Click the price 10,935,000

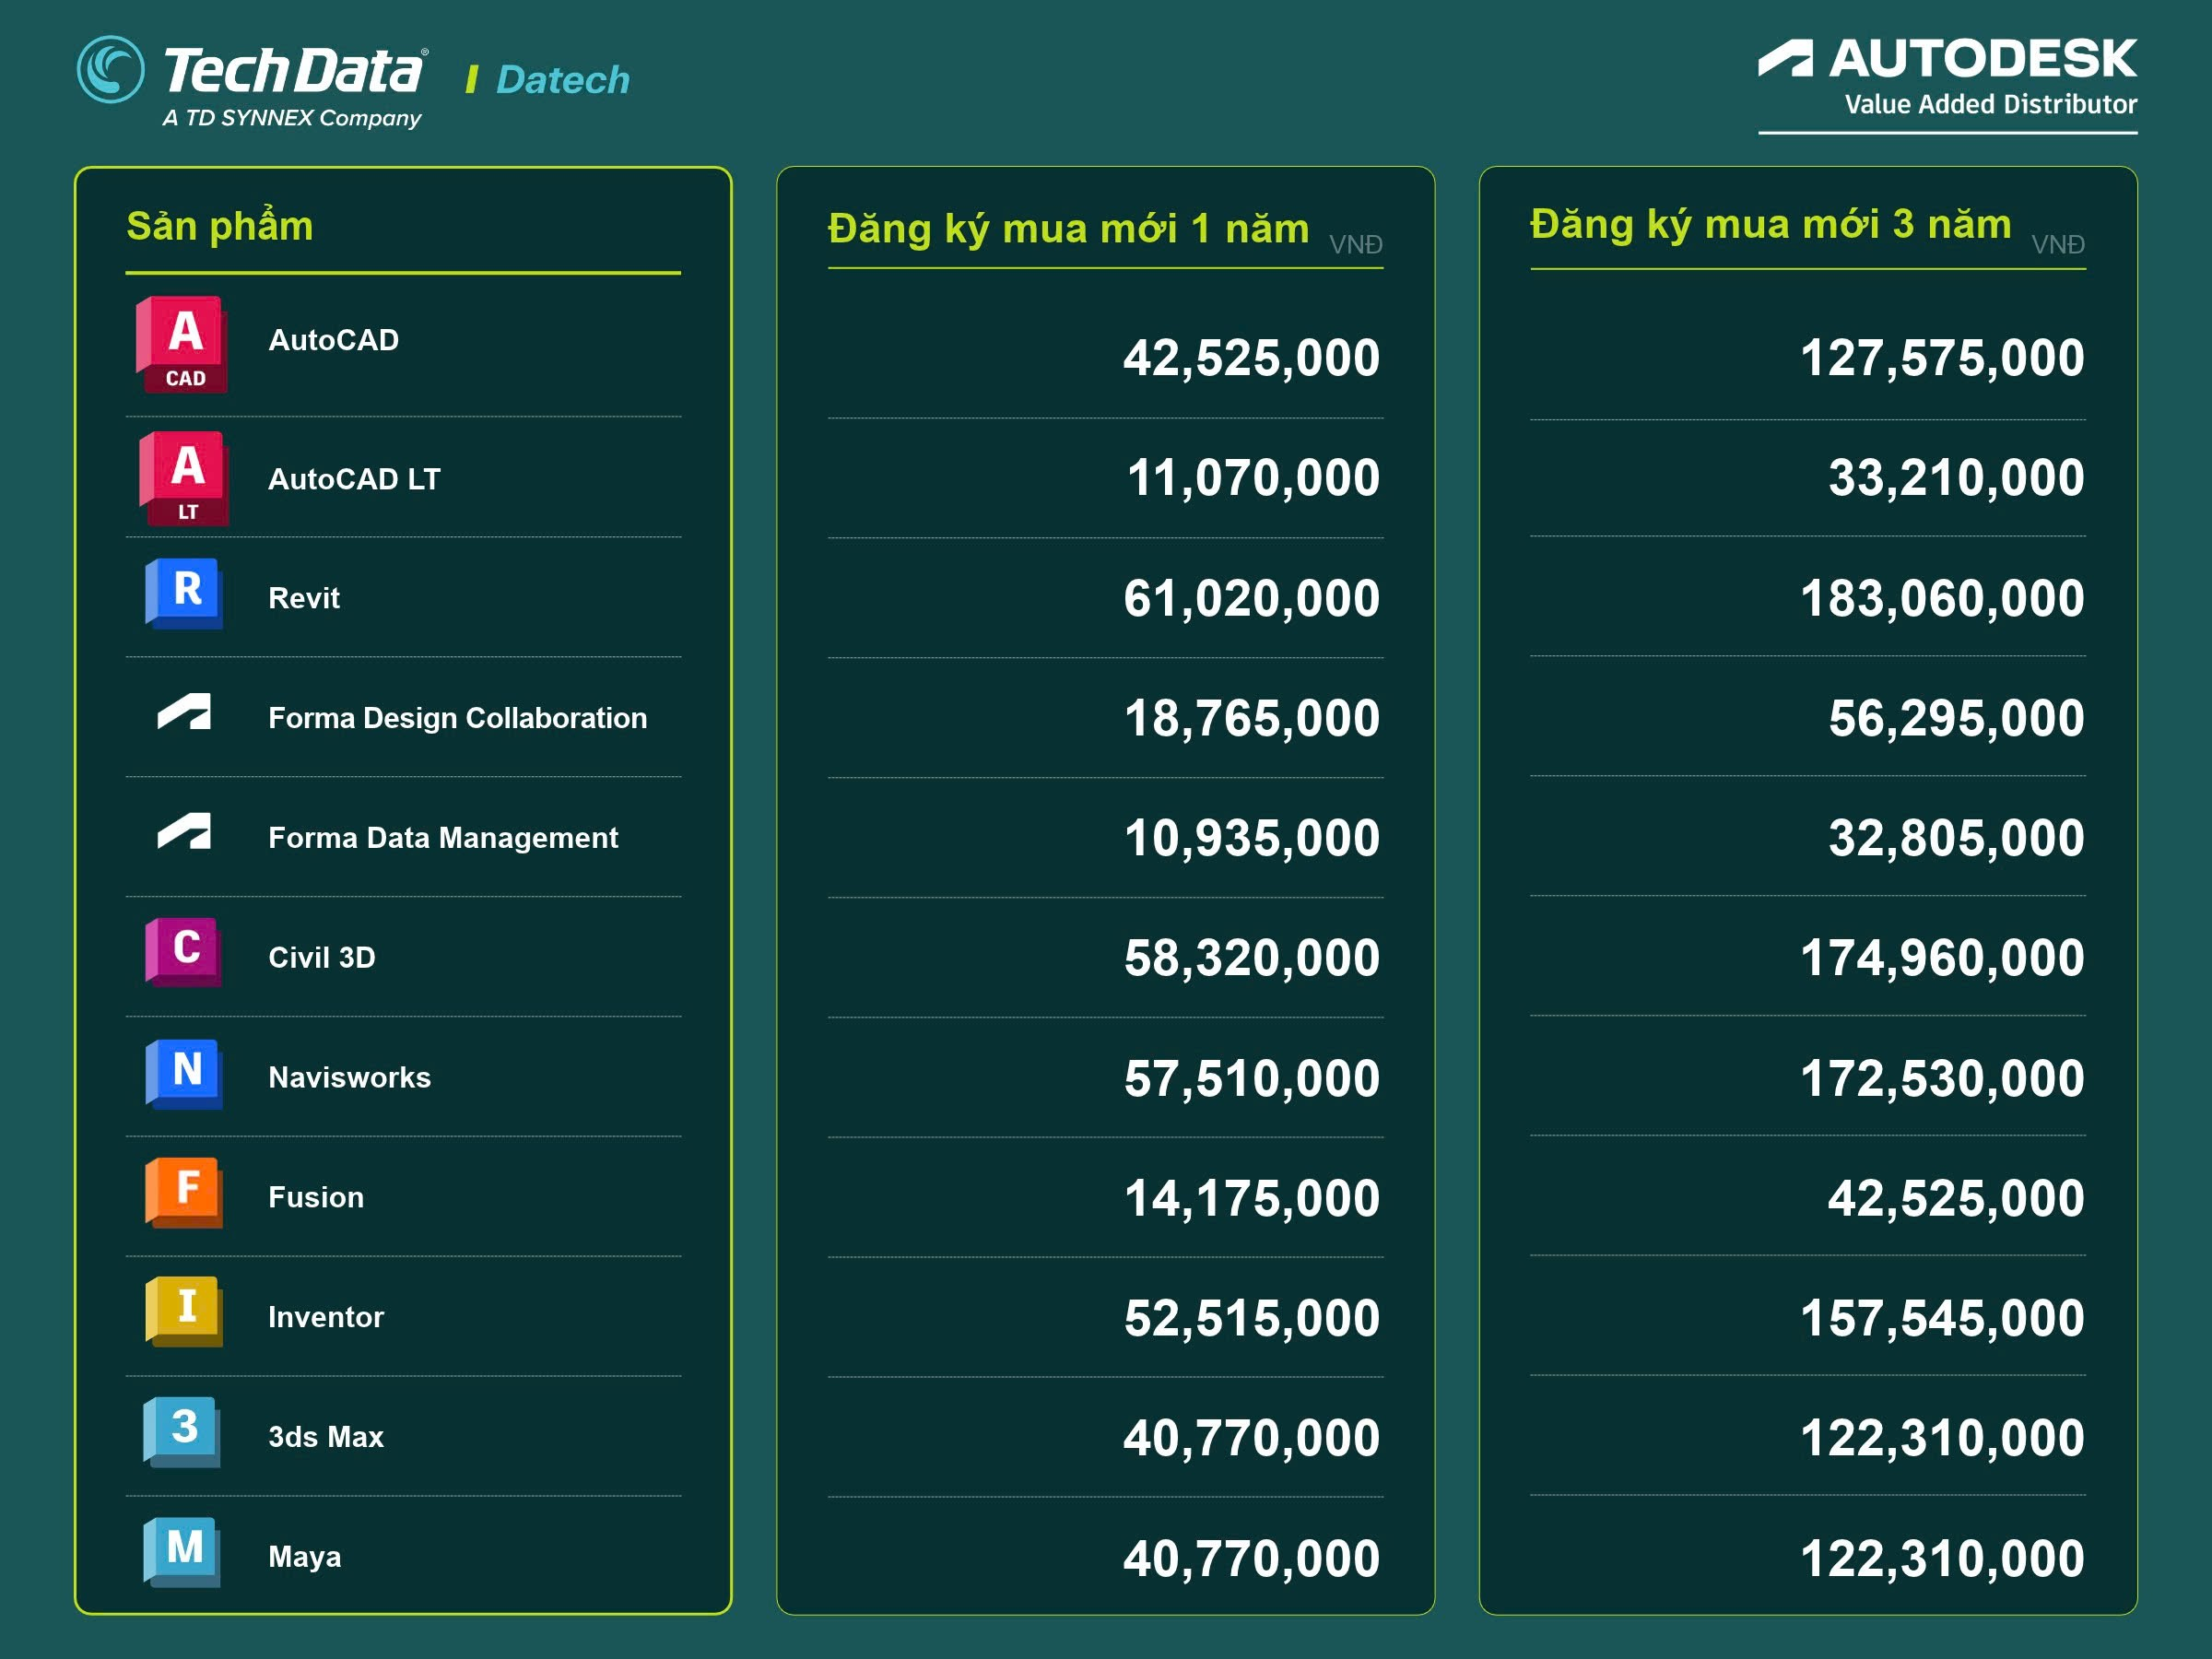pos(1252,838)
